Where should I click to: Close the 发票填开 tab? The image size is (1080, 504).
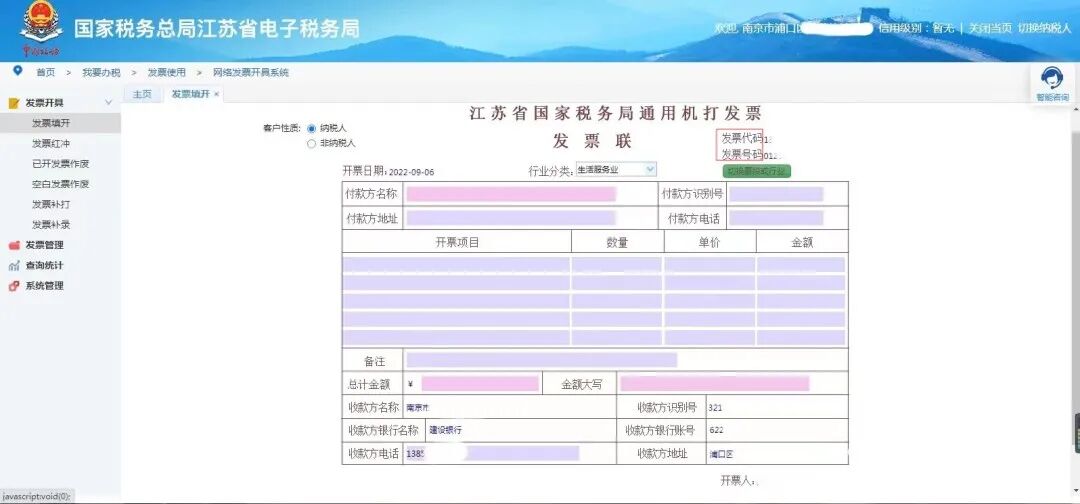coord(216,94)
